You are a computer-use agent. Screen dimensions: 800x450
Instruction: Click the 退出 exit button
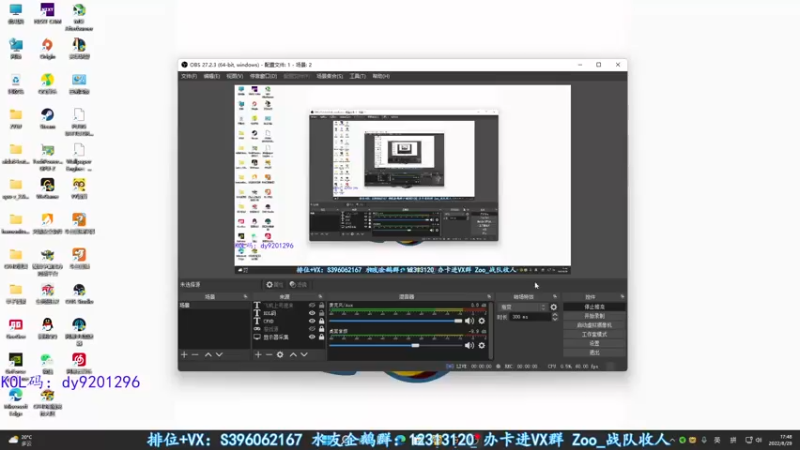click(x=594, y=353)
